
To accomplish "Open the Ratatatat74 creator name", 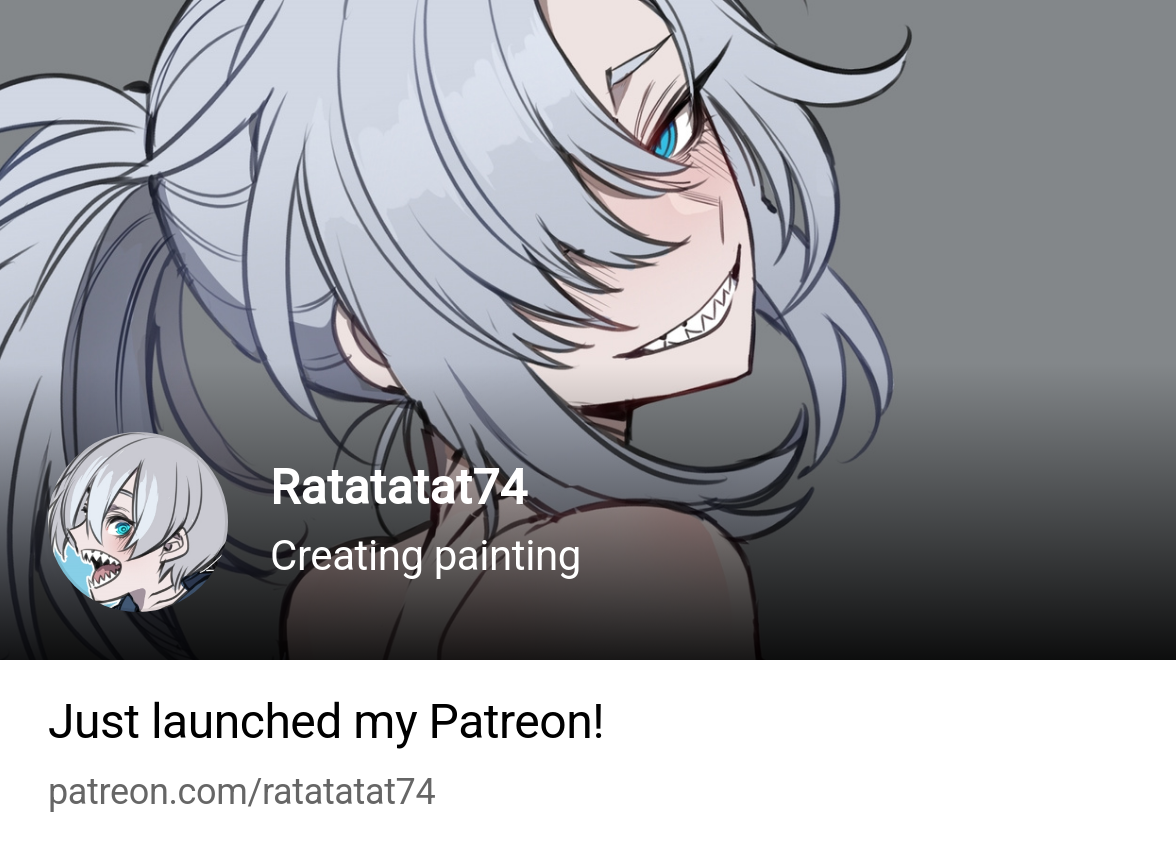I will tap(399, 487).
